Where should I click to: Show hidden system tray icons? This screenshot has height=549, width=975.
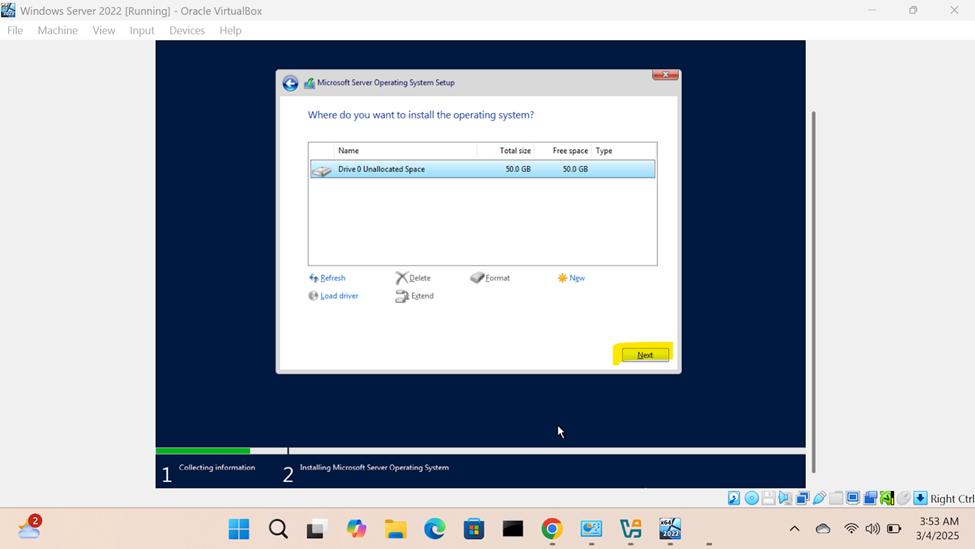[795, 529]
